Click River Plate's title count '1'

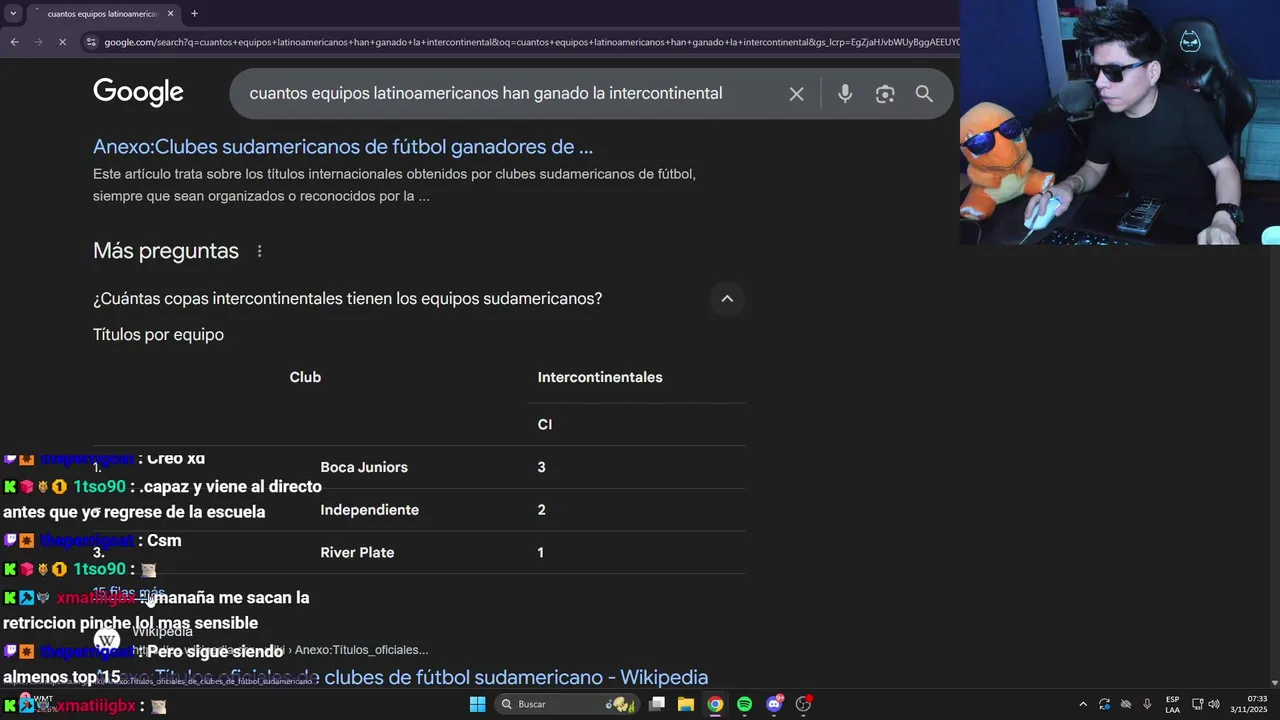point(541,552)
